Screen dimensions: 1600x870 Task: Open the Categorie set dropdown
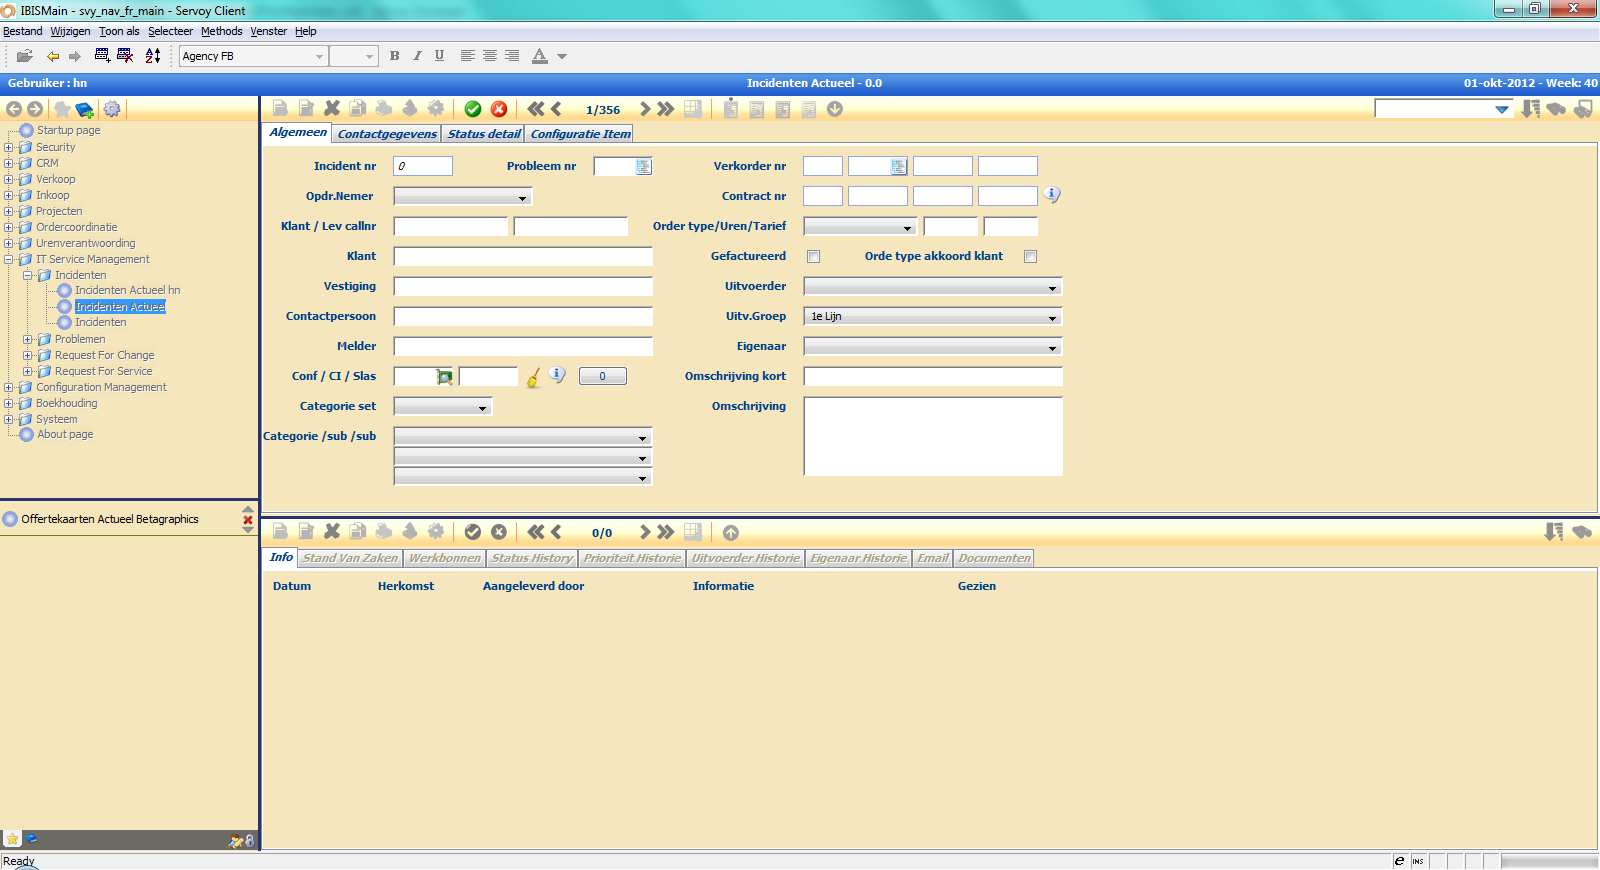443,406
